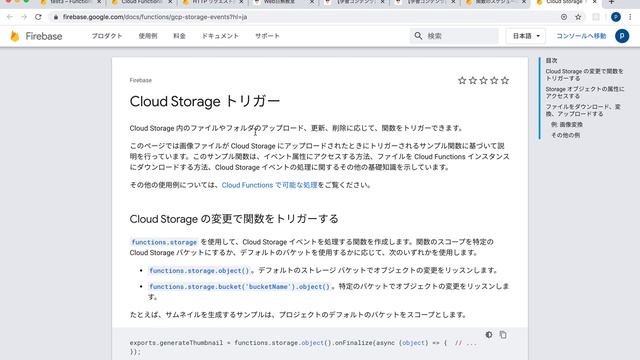Viewport: 640px width, 360px height.
Task: Rate the page two stars
Action: (473, 80)
